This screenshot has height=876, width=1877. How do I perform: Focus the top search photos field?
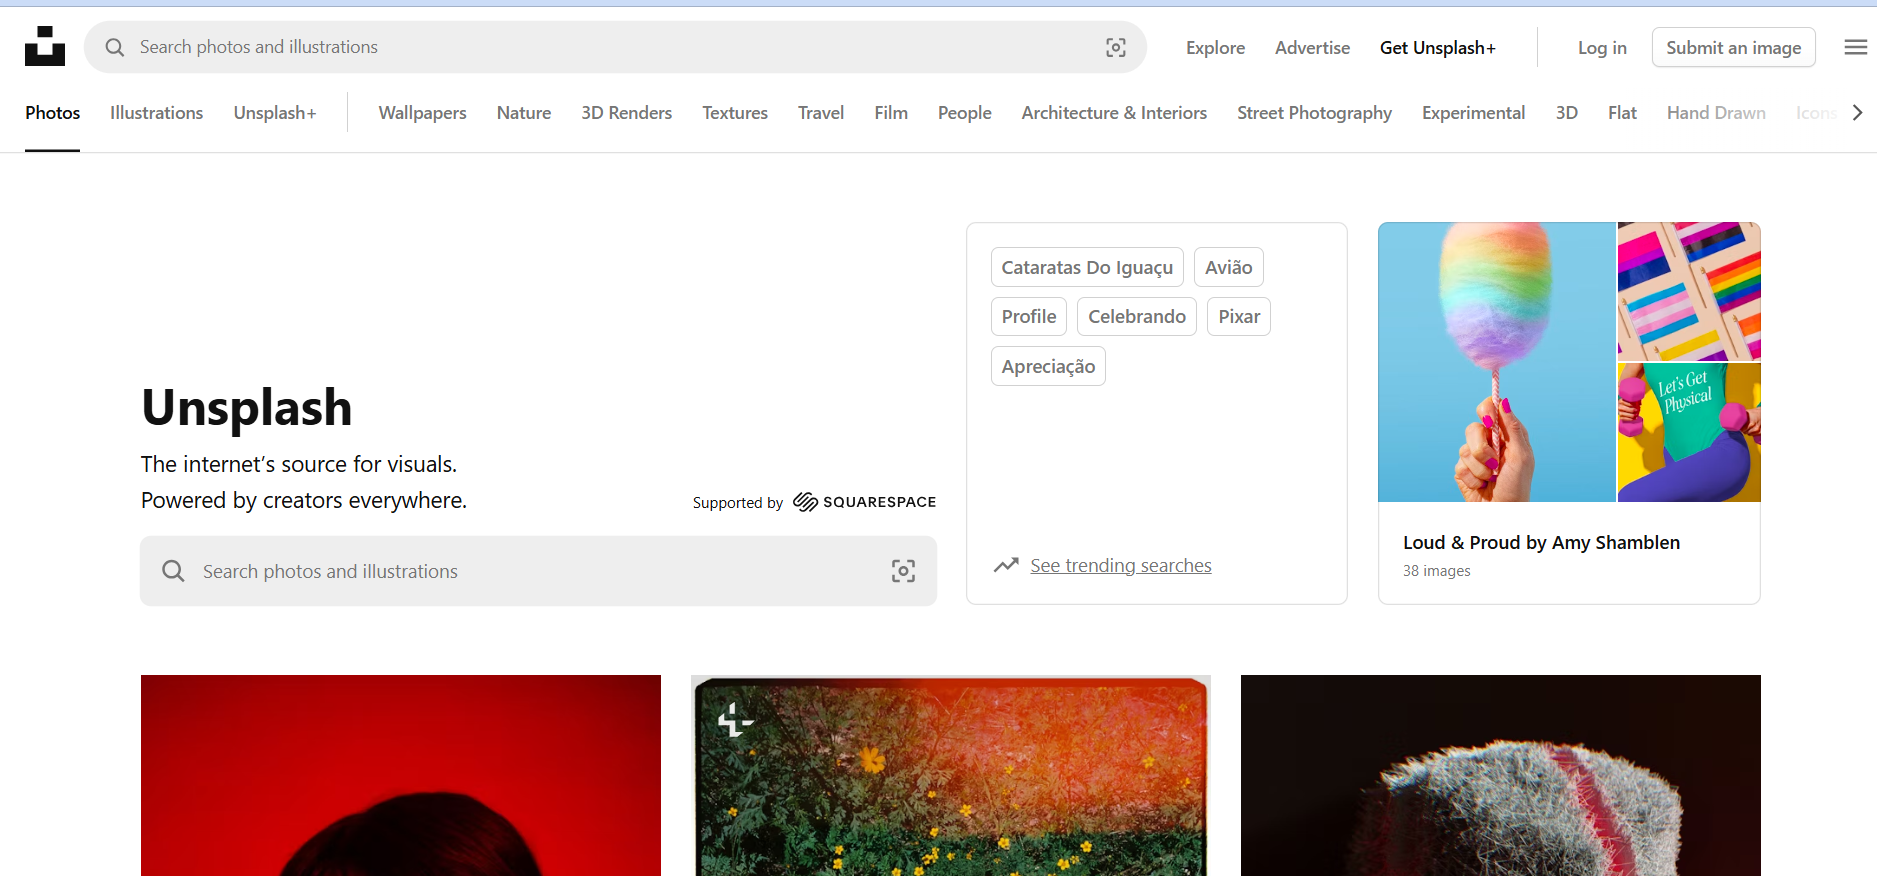tap(615, 47)
